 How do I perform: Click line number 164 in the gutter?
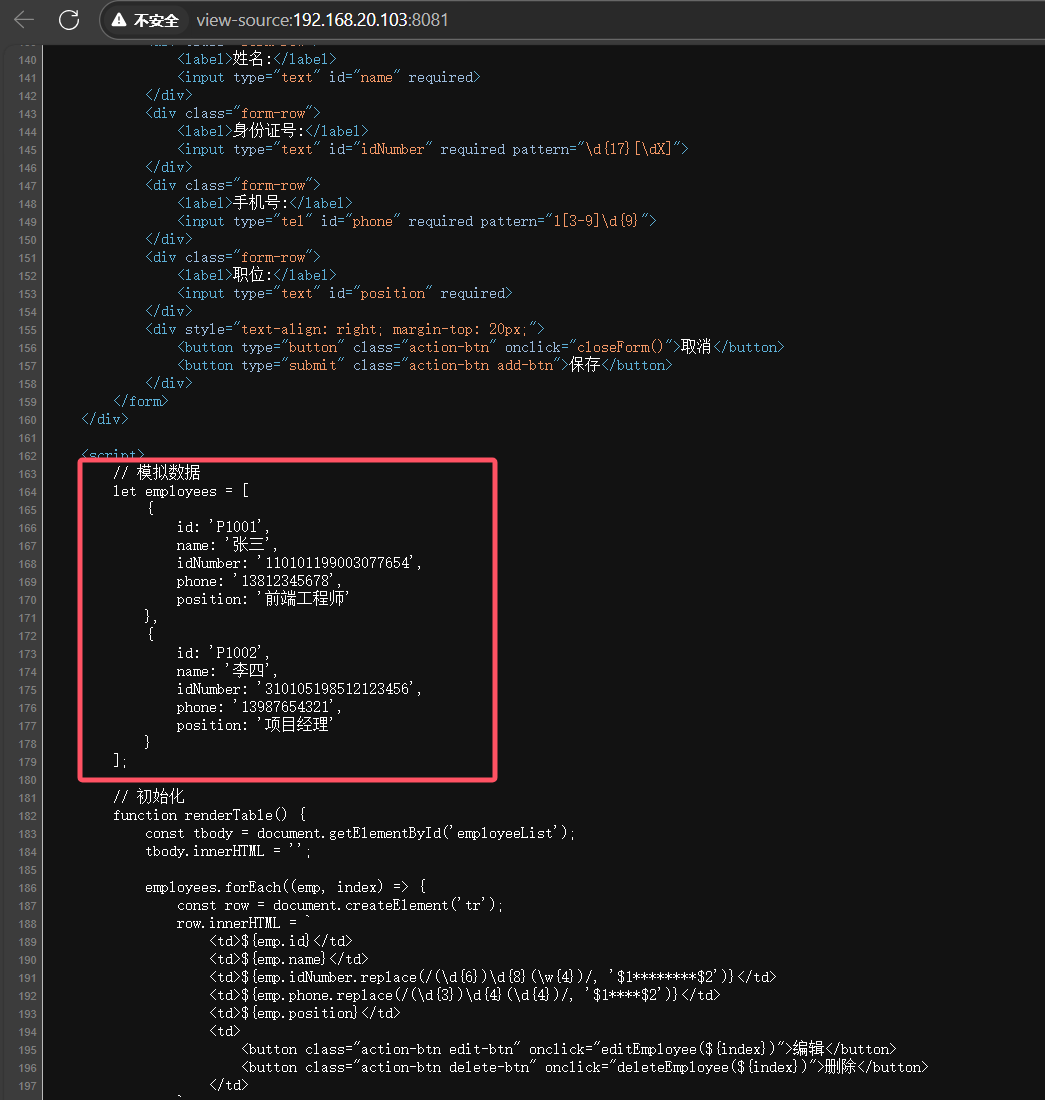pos(27,492)
